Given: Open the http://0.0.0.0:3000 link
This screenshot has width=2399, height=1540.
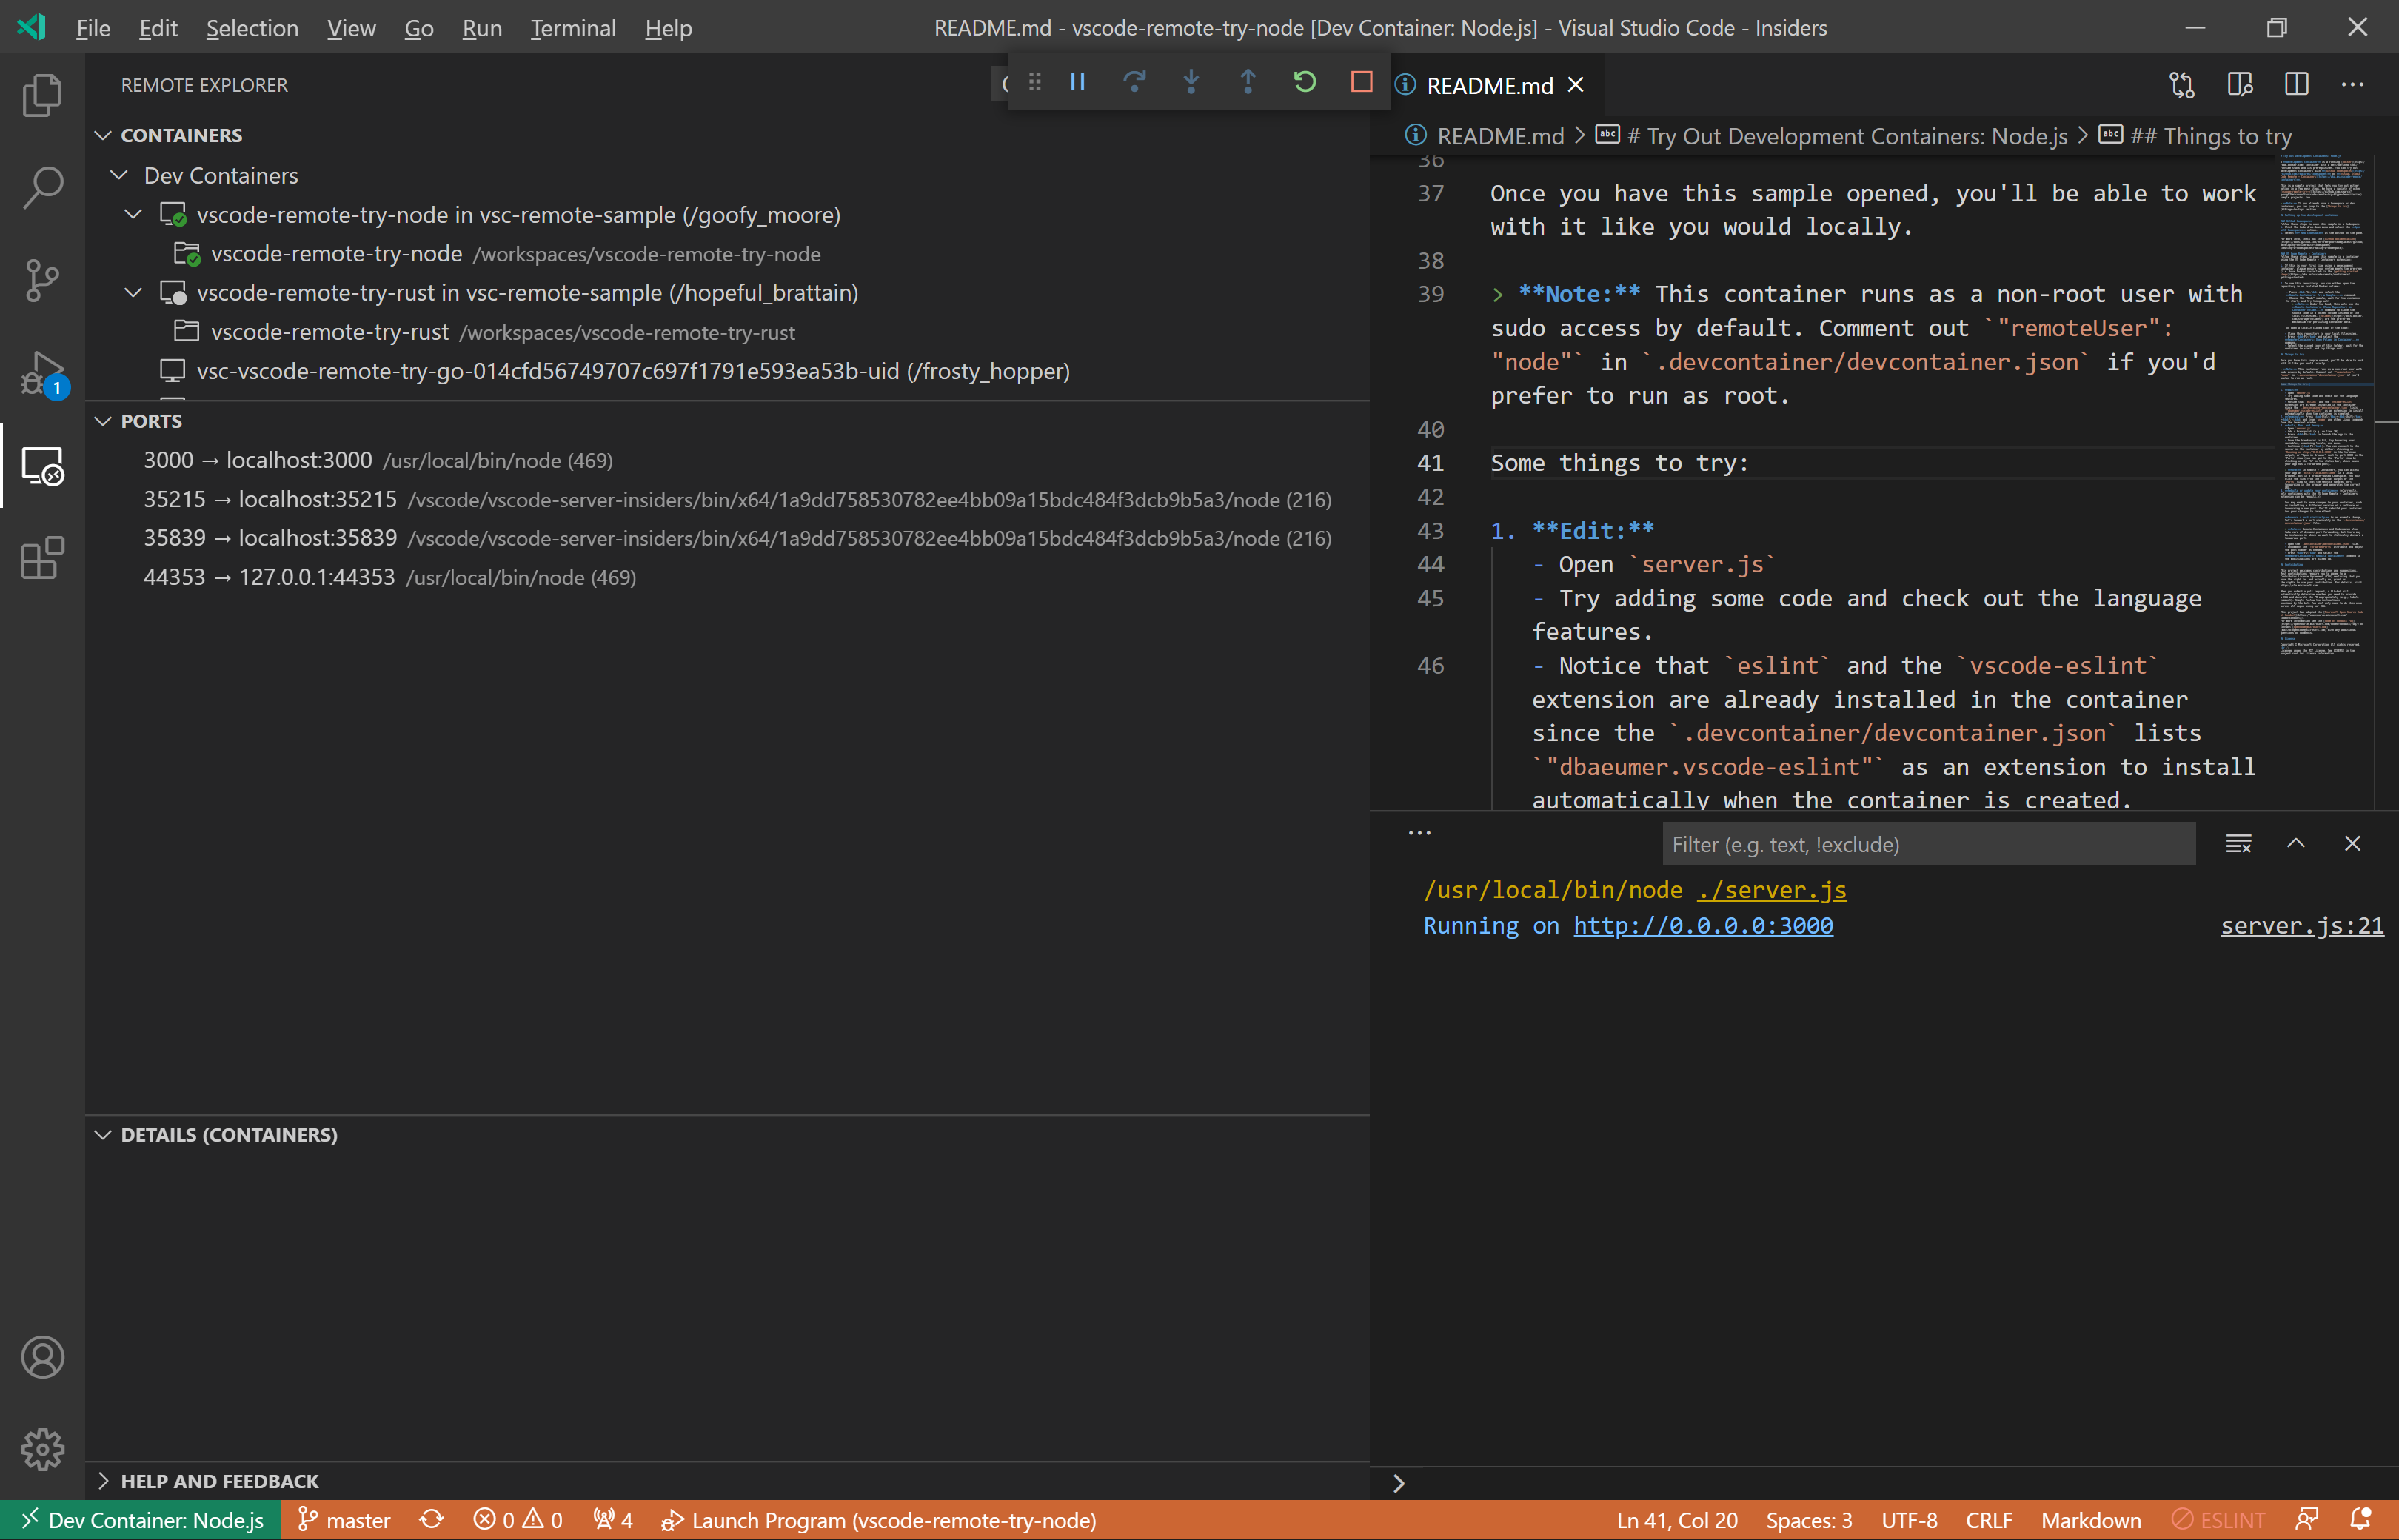Looking at the screenshot, I should tap(1702, 926).
